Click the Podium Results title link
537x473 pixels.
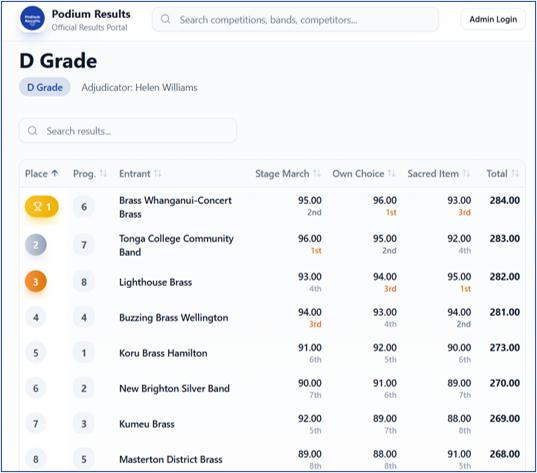(x=91, y=14)
